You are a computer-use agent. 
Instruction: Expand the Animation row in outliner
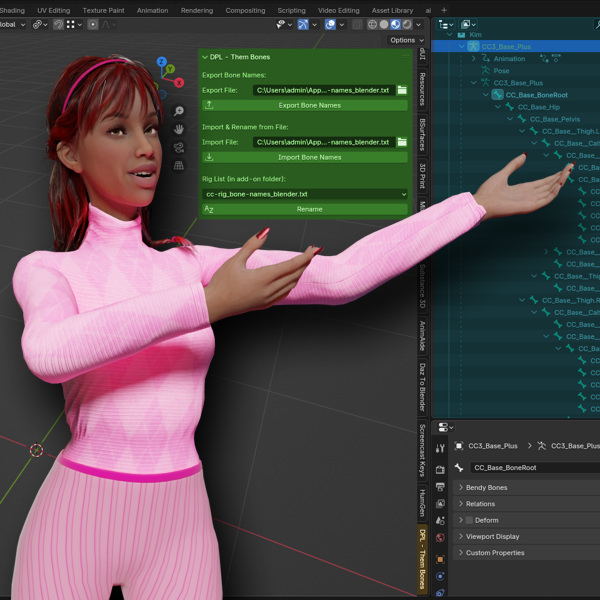[474, 59]
